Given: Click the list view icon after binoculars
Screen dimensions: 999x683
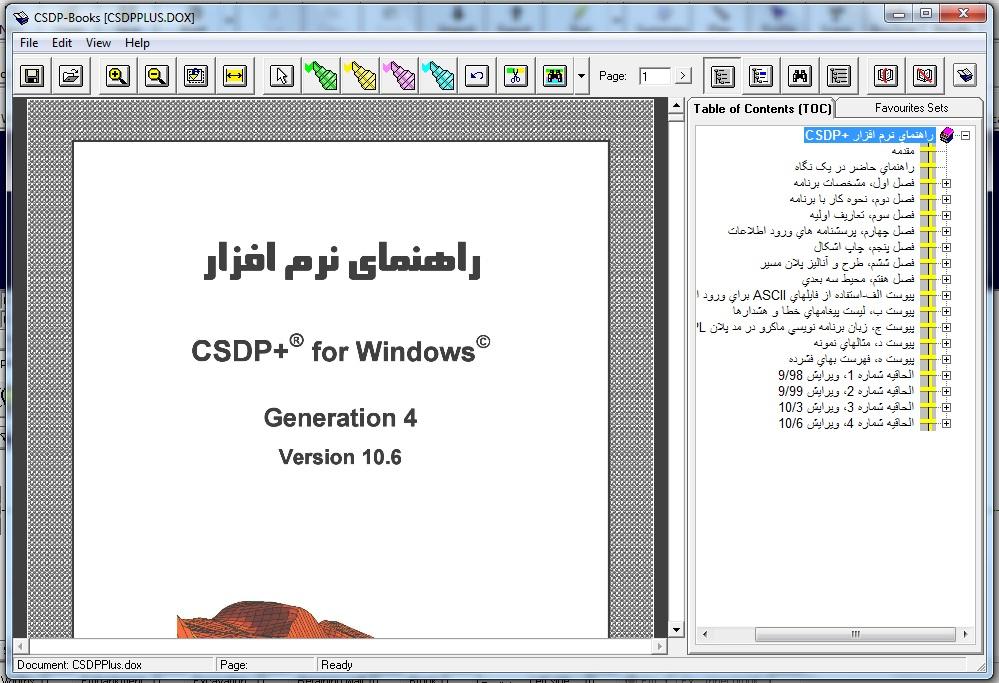Looking at the screenshot, I should point(838,76).
